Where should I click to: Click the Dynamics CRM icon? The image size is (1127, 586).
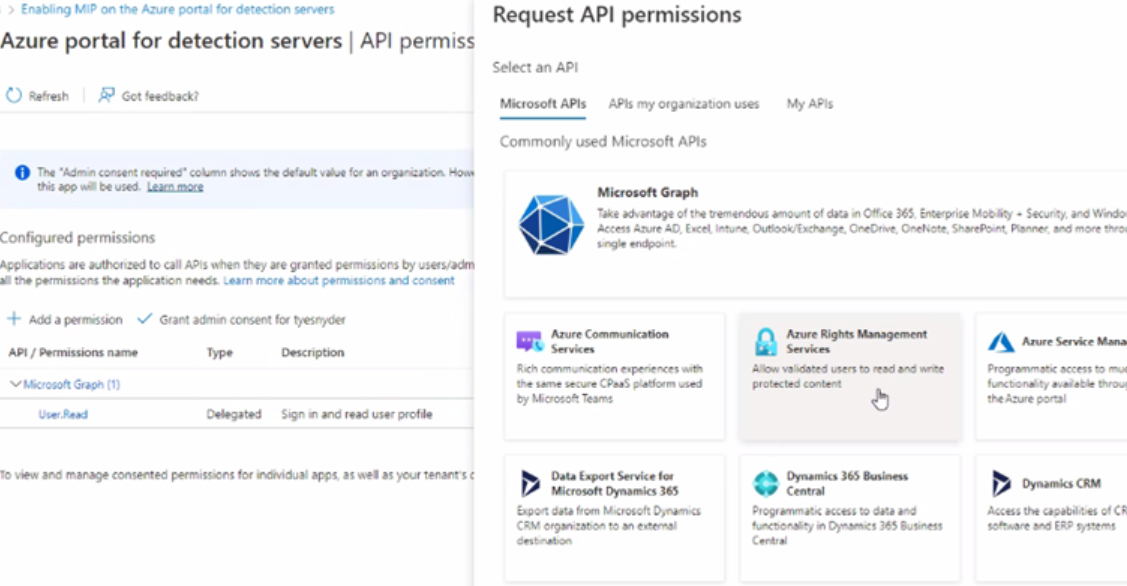[1000, 483]
